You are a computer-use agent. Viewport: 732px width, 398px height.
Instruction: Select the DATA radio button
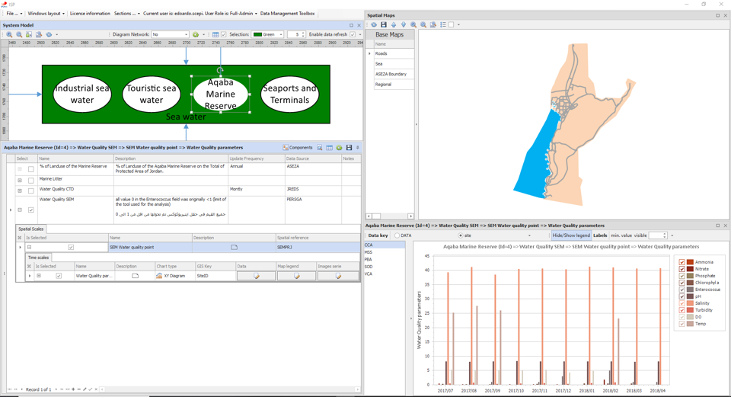click(397, 236)
